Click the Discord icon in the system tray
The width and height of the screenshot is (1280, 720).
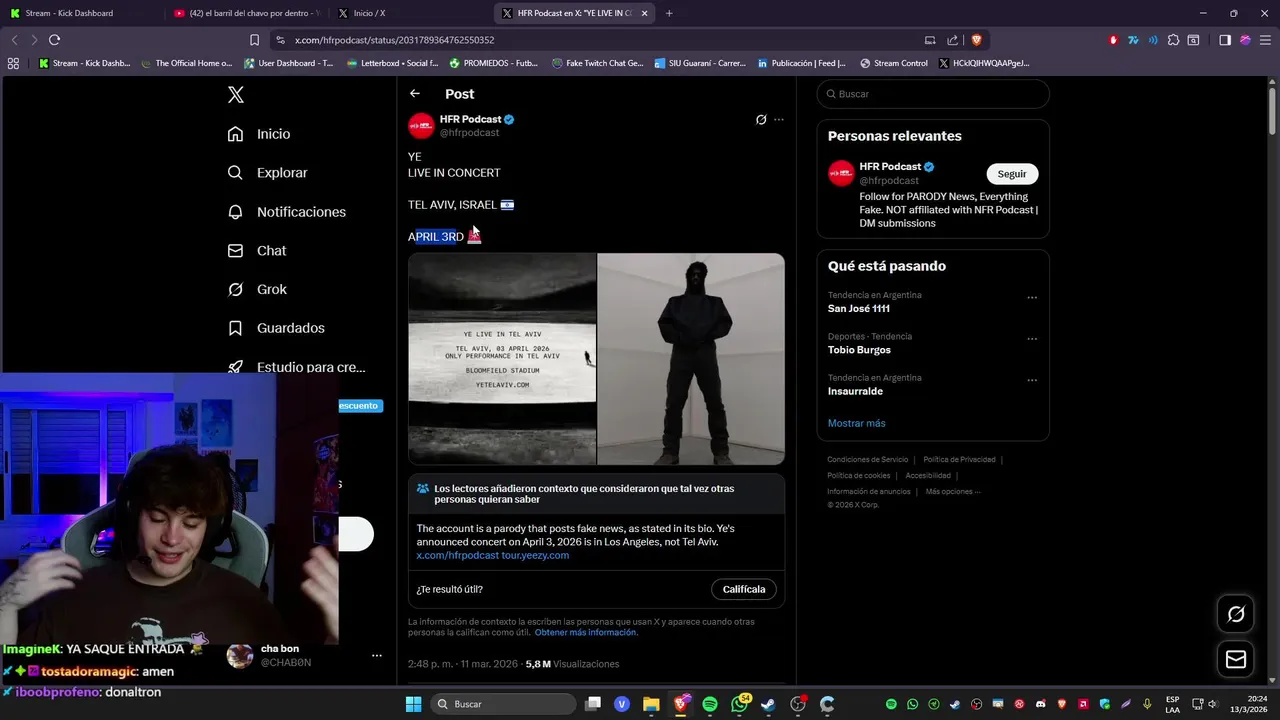tap(1041, 705)
